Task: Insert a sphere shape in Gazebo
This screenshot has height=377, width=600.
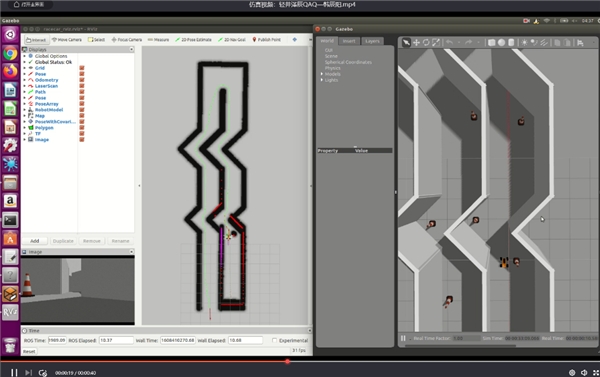Action: pos(501,42)
